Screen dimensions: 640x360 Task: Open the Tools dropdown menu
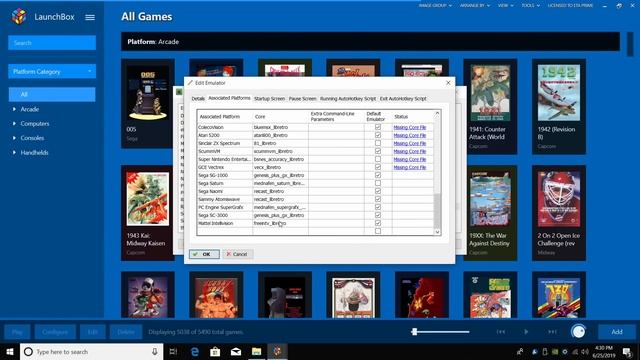tap(530, 6)
